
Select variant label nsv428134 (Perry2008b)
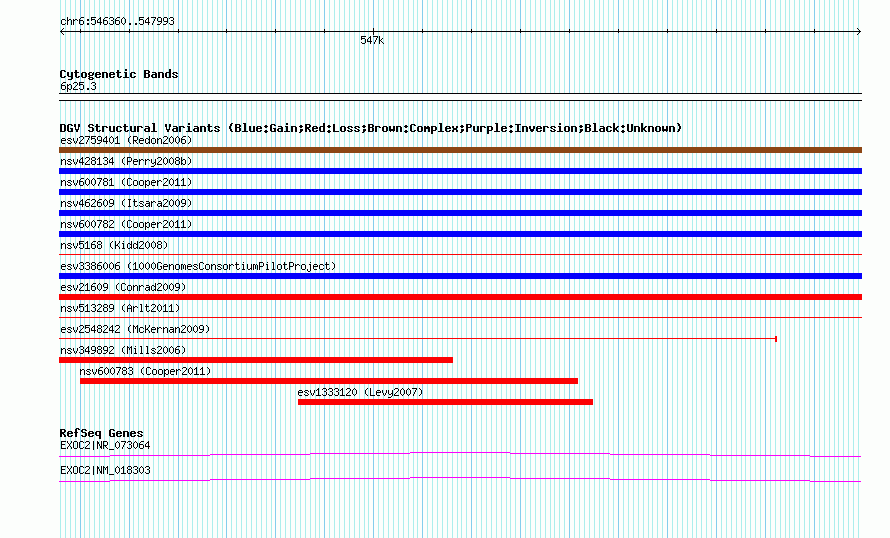click(126, 161)
